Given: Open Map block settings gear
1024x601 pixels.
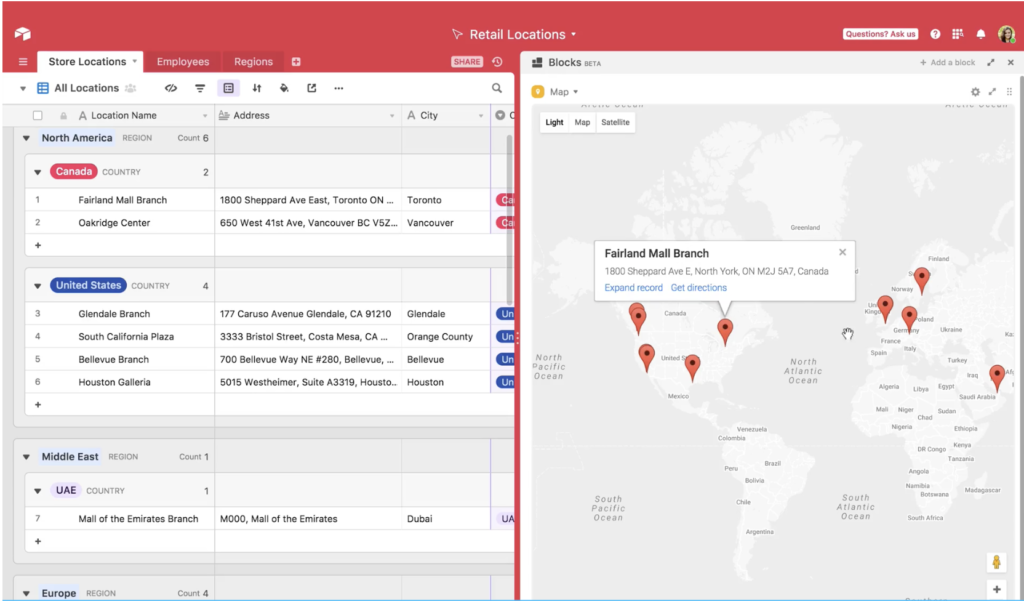Looking at the screenshot, I should [975, 92].
